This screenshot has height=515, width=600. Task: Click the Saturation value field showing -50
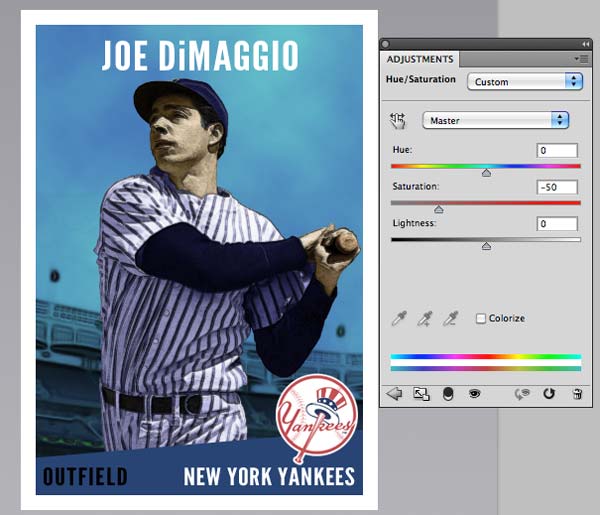[557, 187]
